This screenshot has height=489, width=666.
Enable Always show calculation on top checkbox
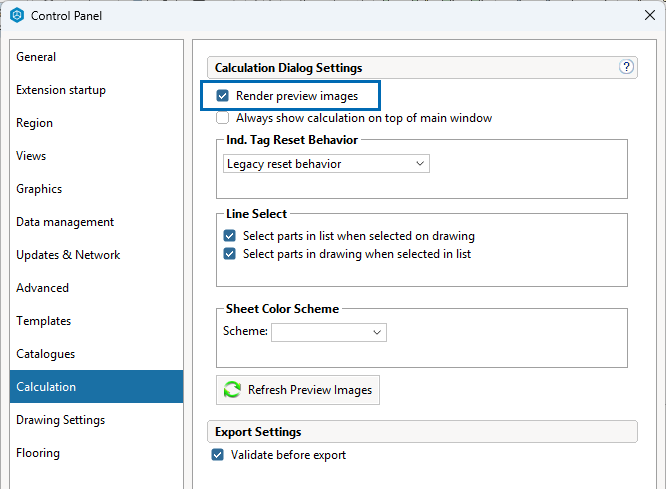[x=223, y=118]
